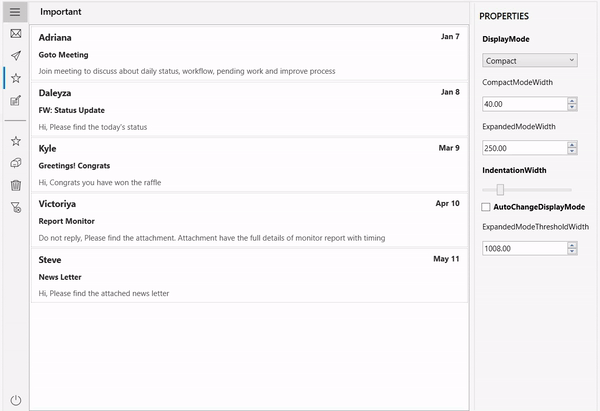Click the IndentationWidth slider thumb

point(500,189)
